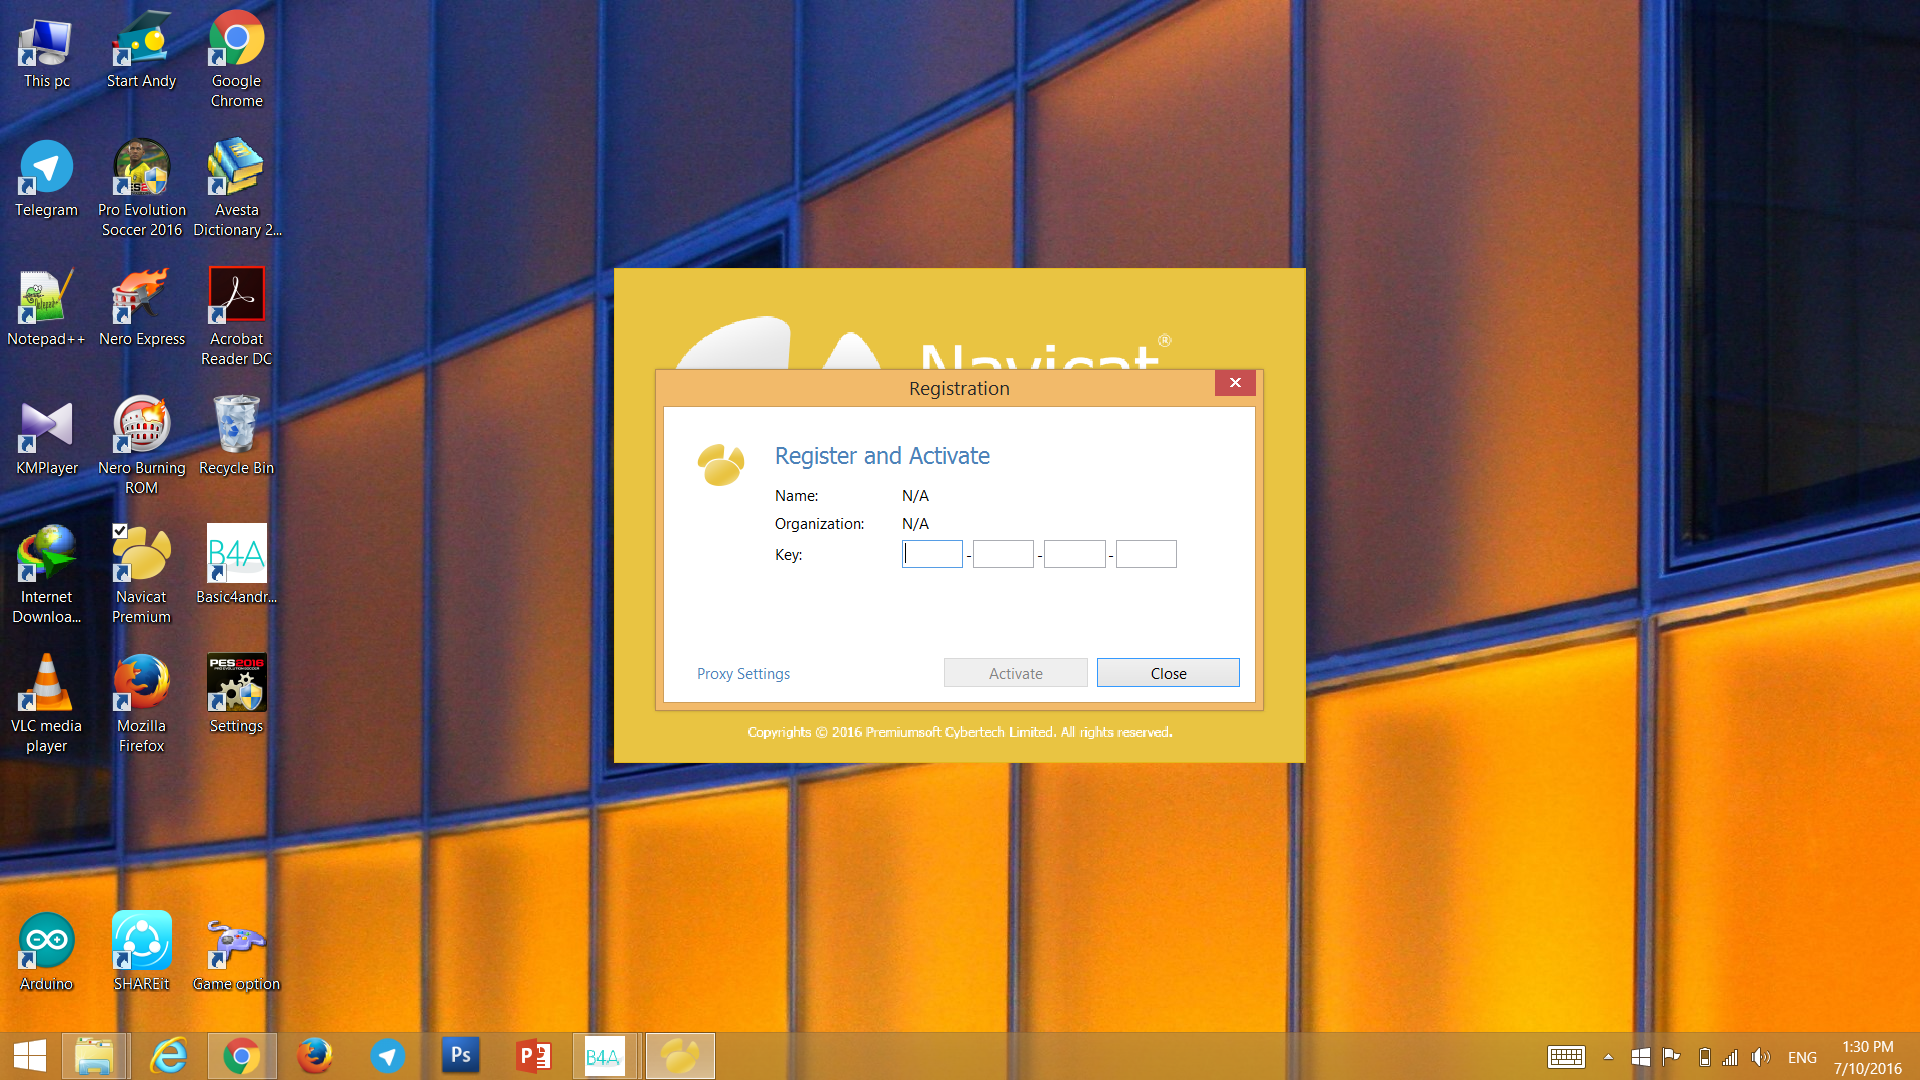Click the Navicat taskbar button
Image resolution: width=1920 pixels, height=1080 pixels.
pos(680,1056)
